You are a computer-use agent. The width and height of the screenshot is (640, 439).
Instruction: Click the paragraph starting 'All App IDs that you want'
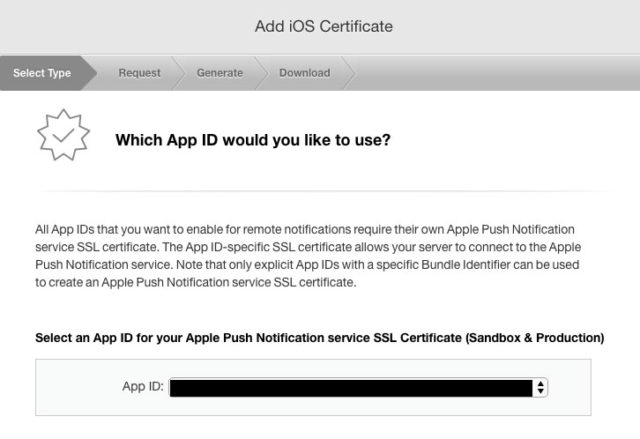click(x=308, y=256)
